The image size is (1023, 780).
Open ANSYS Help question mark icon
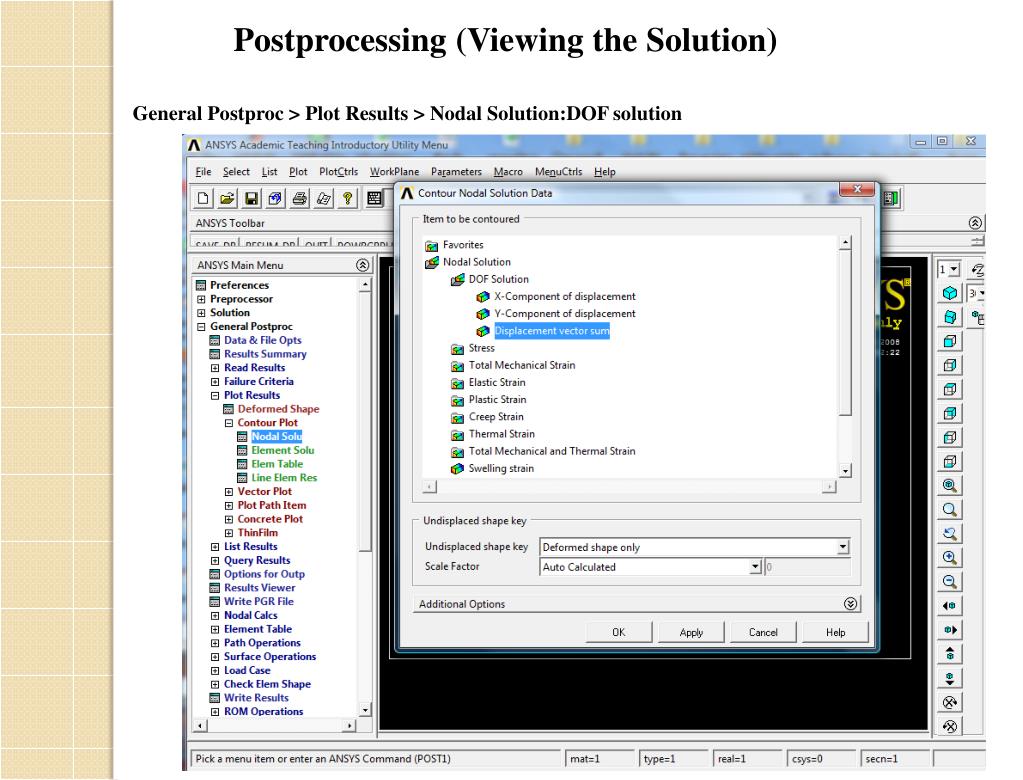(348, 198)
